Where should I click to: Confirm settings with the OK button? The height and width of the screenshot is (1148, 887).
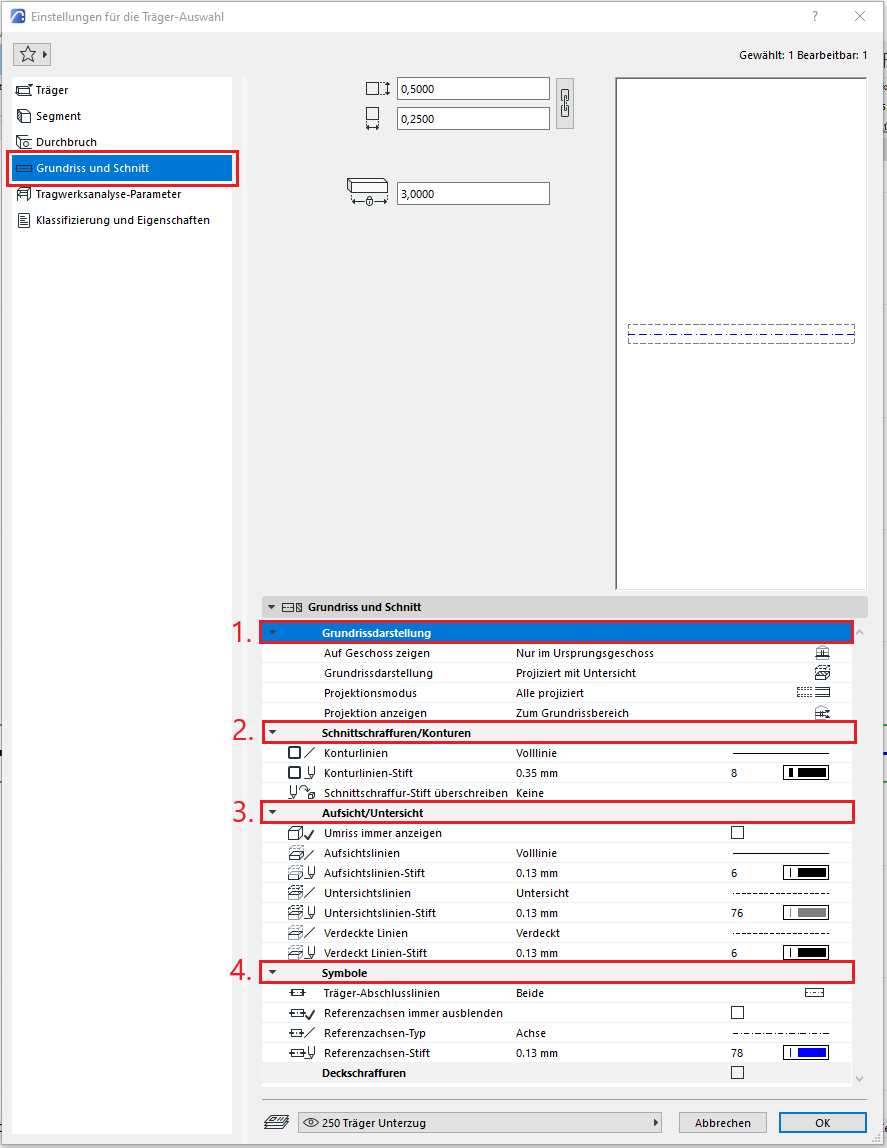click(822, 1123)
